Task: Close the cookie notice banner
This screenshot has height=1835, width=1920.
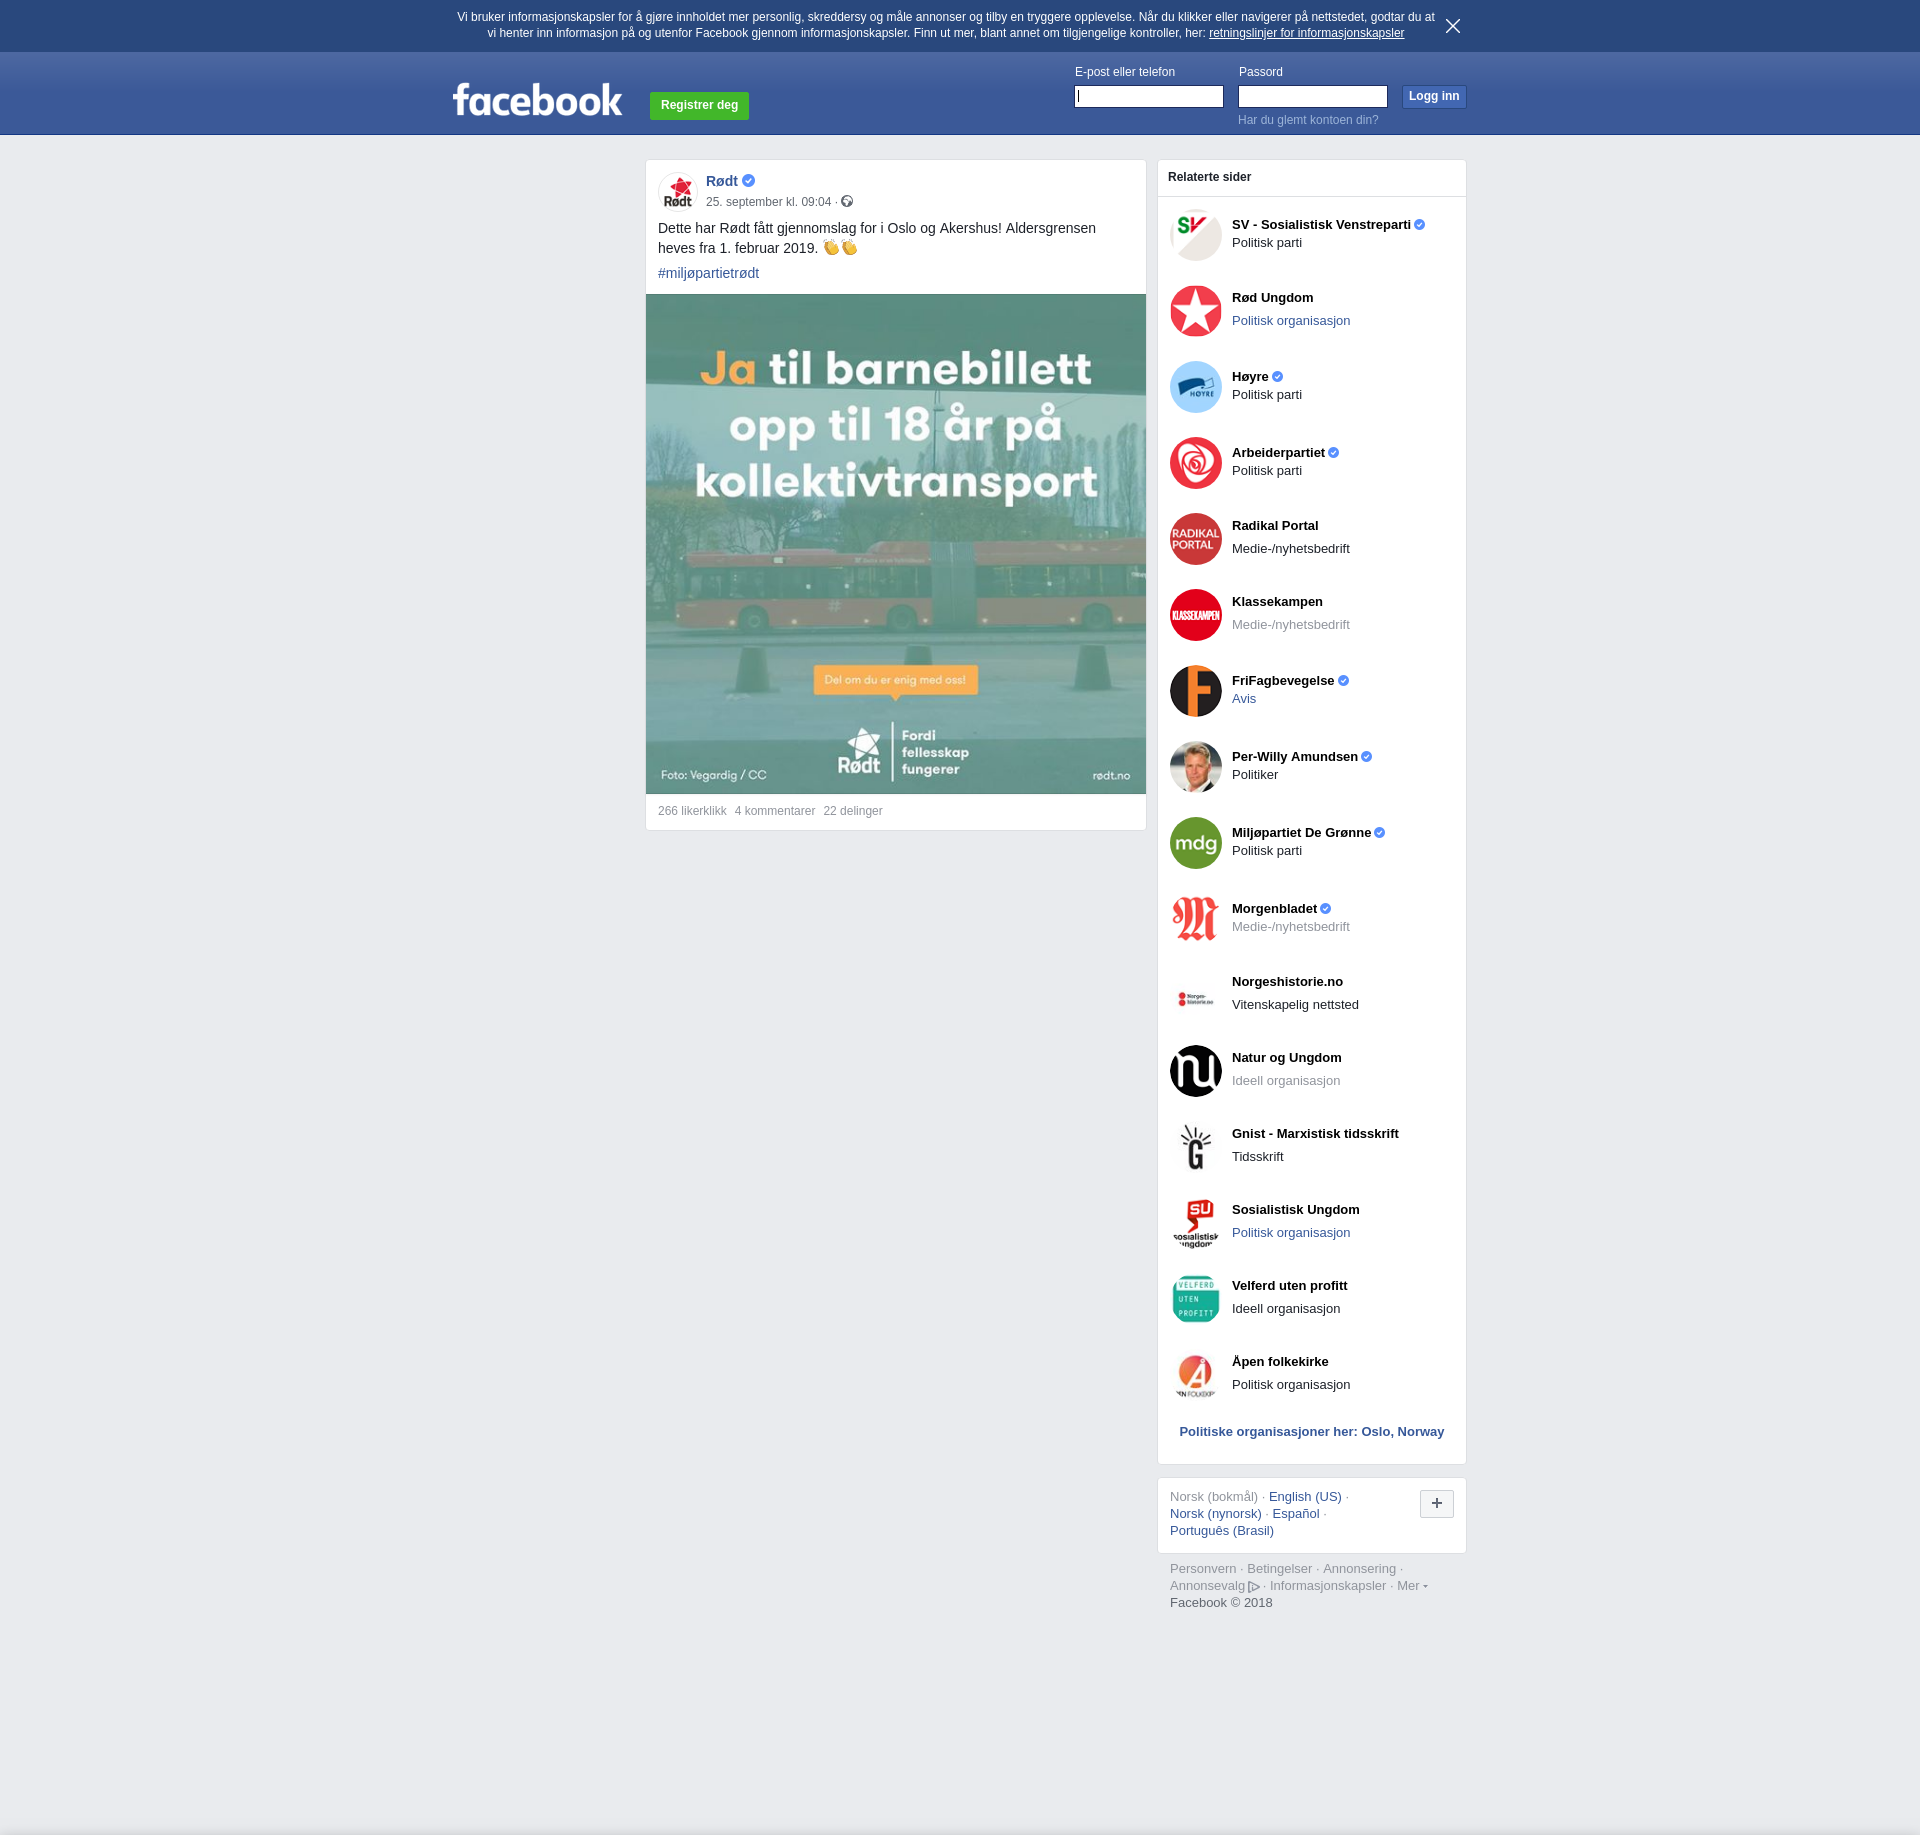Action: tap(1453, 26)
